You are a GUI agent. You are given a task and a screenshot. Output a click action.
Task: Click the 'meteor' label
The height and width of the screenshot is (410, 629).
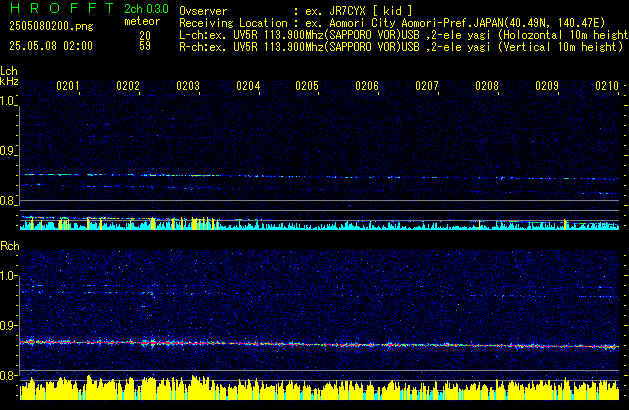click(x=142, y=21)
